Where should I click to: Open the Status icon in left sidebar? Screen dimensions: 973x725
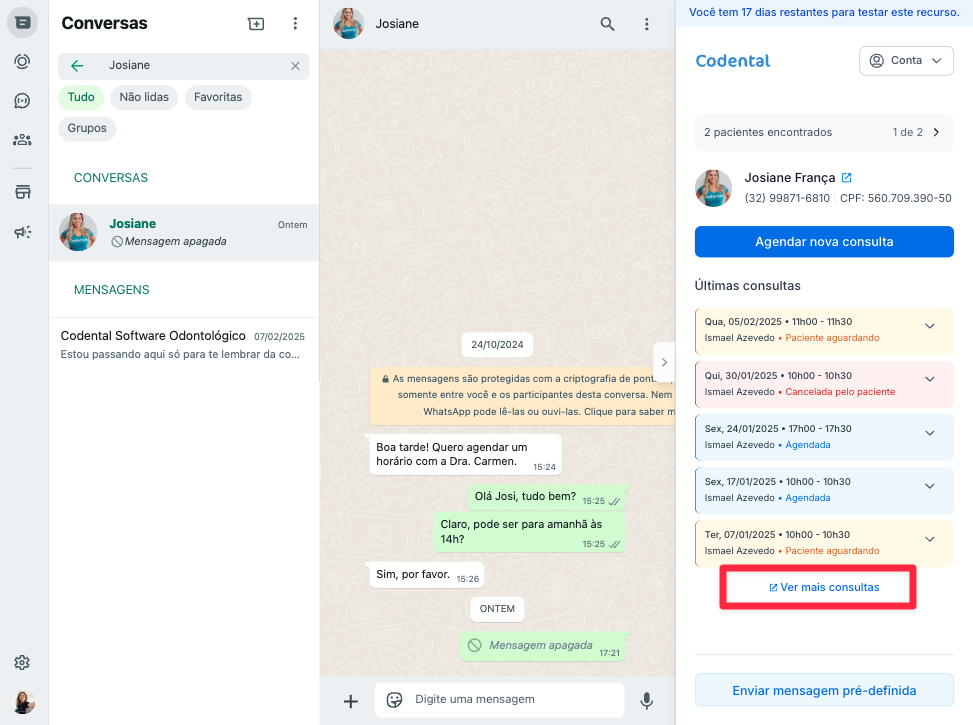[22, 62]
